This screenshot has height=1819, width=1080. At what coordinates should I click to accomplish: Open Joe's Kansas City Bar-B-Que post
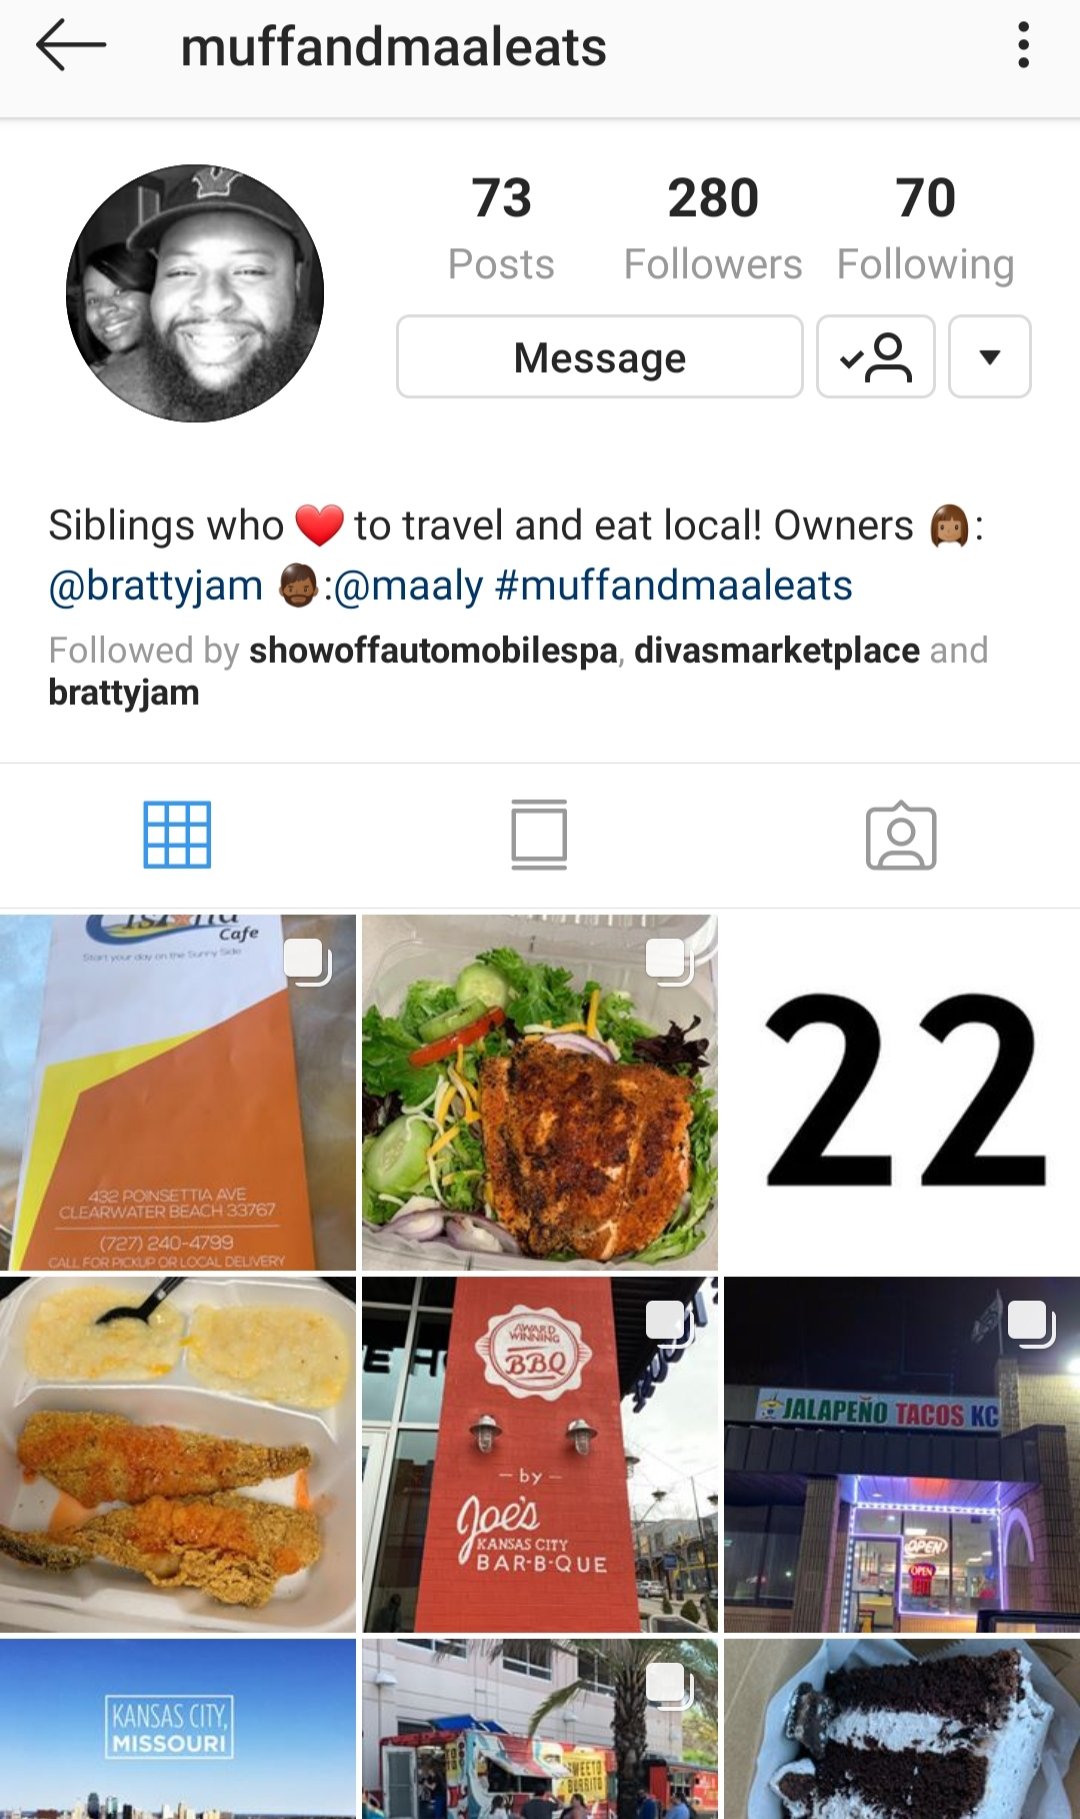540,1454
